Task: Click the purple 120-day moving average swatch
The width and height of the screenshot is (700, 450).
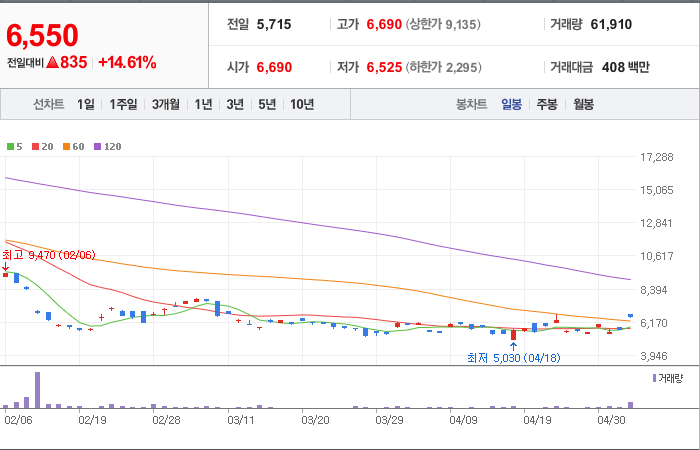Action: point(97,146)
